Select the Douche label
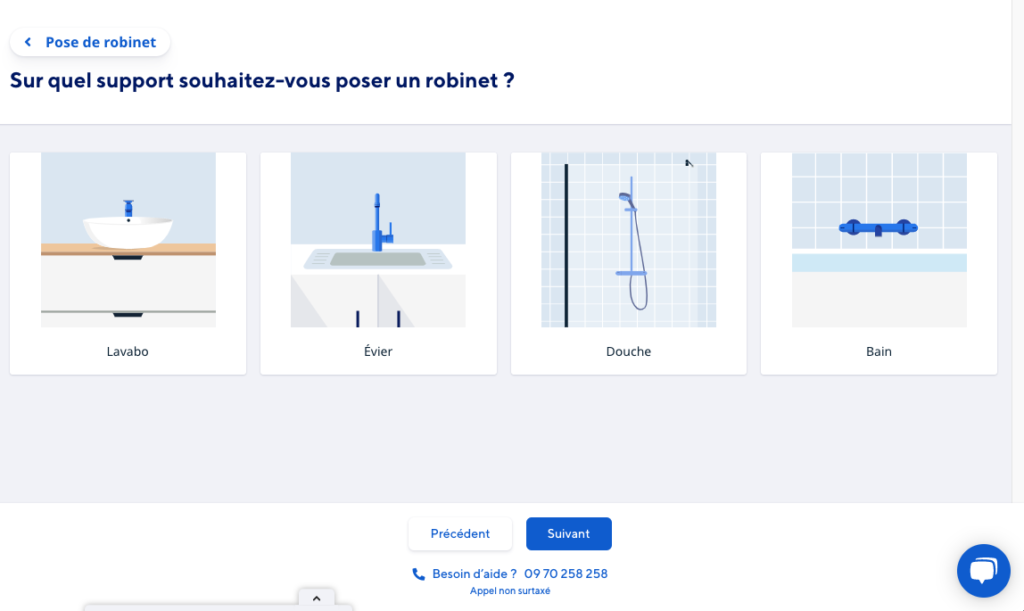Viewport: 1024px width, 611px height. click(628, 352)
